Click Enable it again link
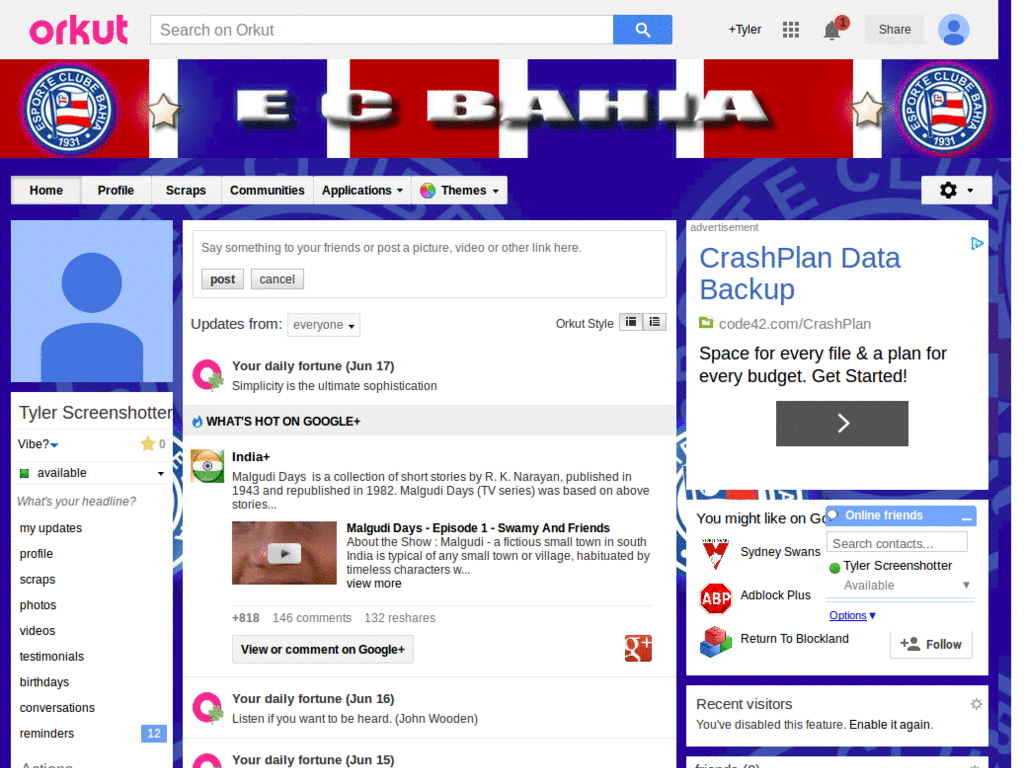The width and height of the screenshot is (1024, 768). coord(891,725)
